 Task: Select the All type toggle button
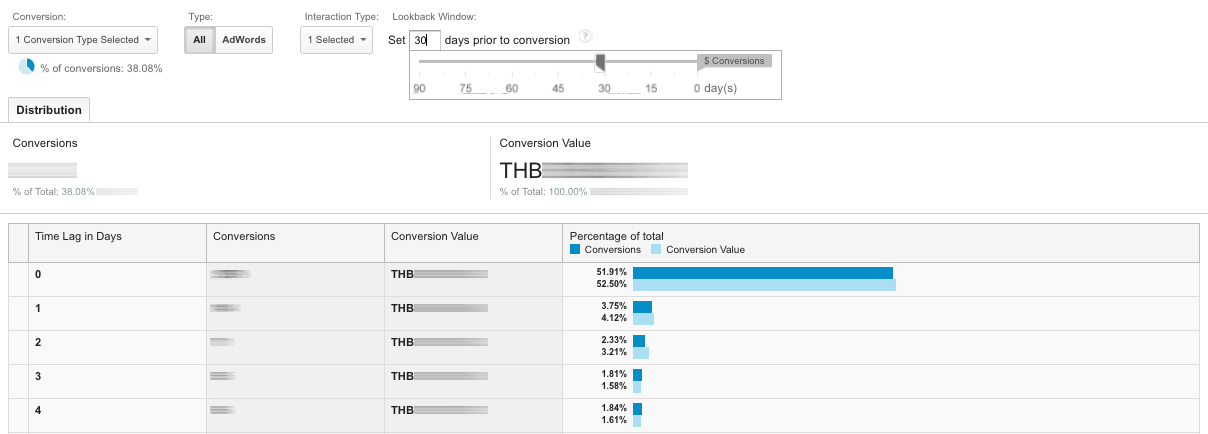(200, 40)
